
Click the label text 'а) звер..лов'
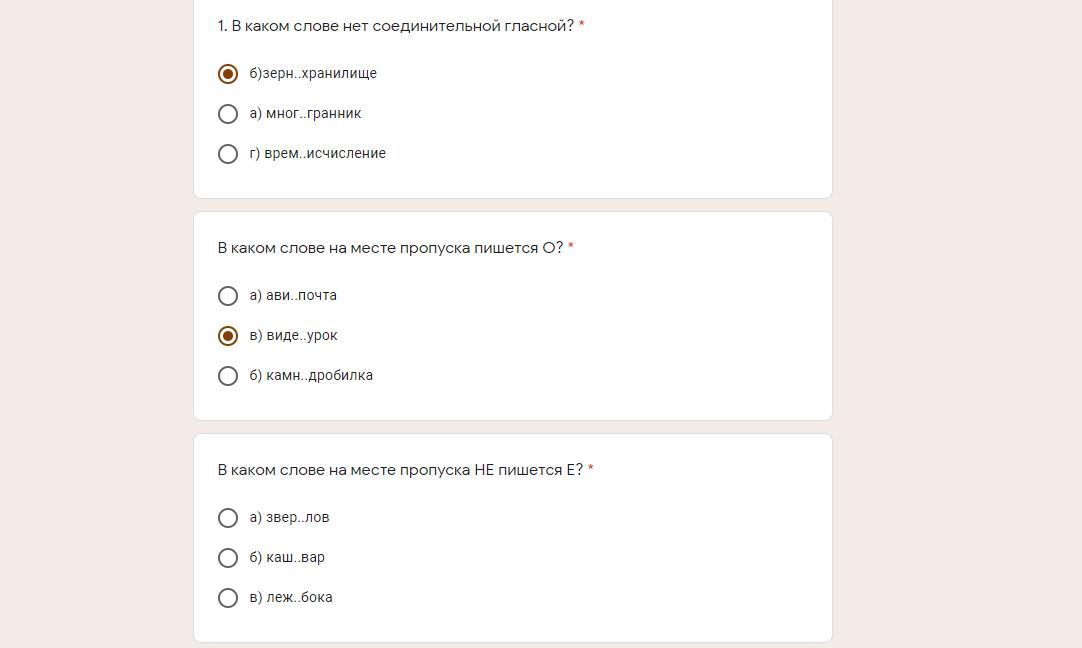(x=289, y=518)
